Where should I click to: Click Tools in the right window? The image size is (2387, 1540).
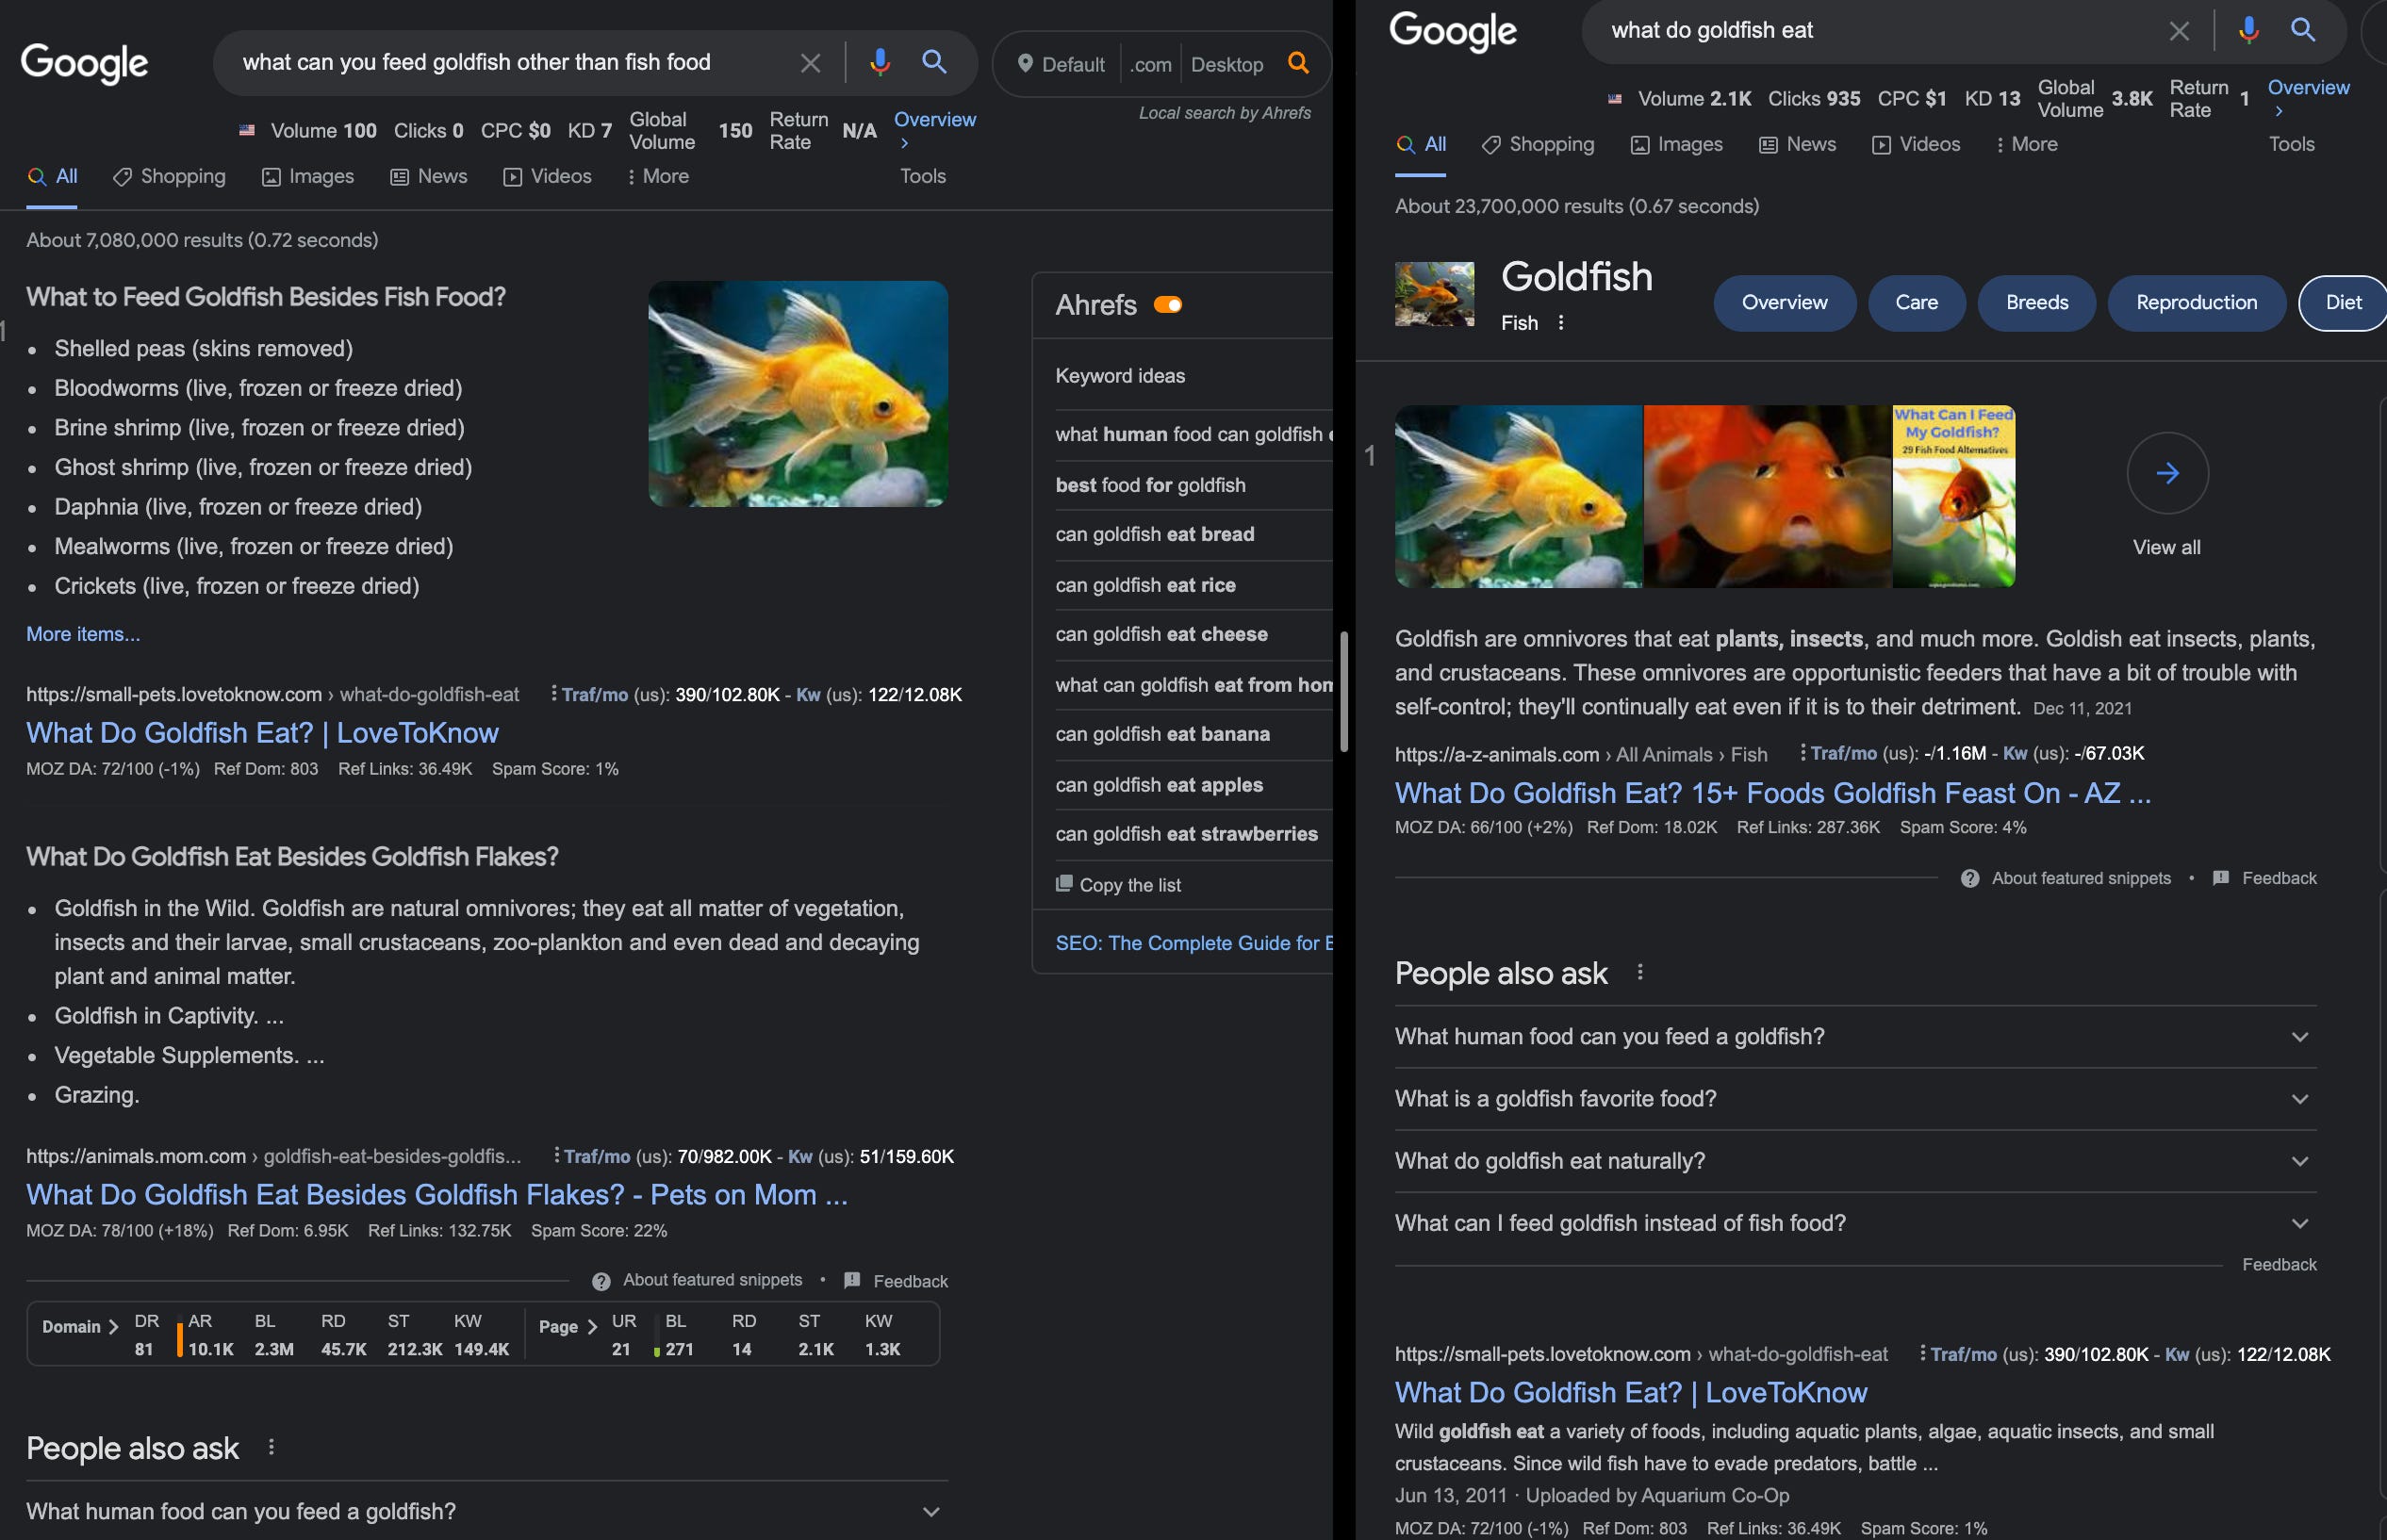(2291, 144)
